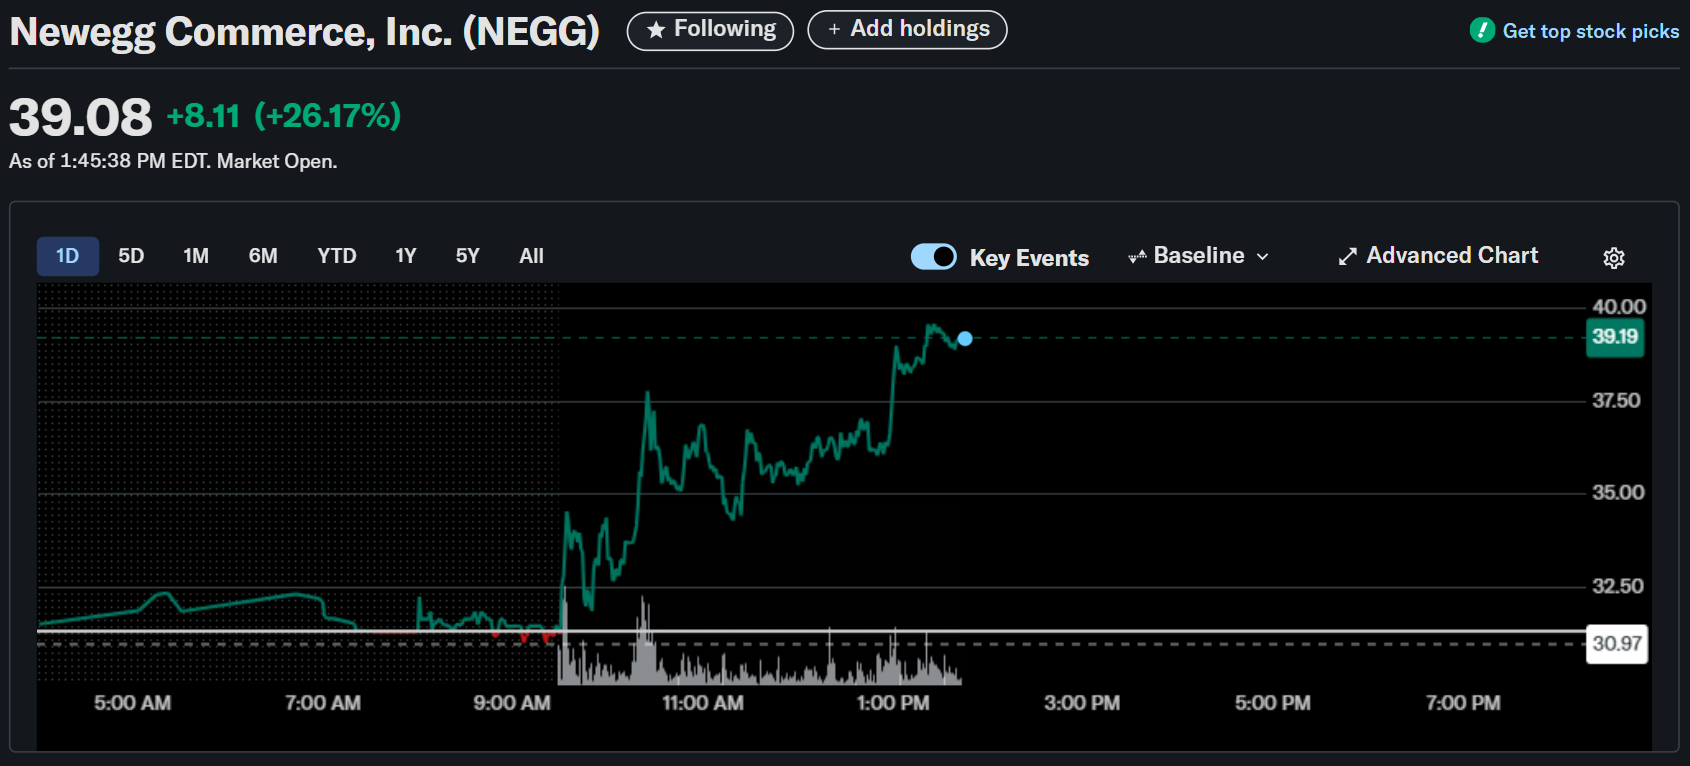Click the blue current price marker dot
Screen dimensions: 1690x766
[x=965, y=339]
